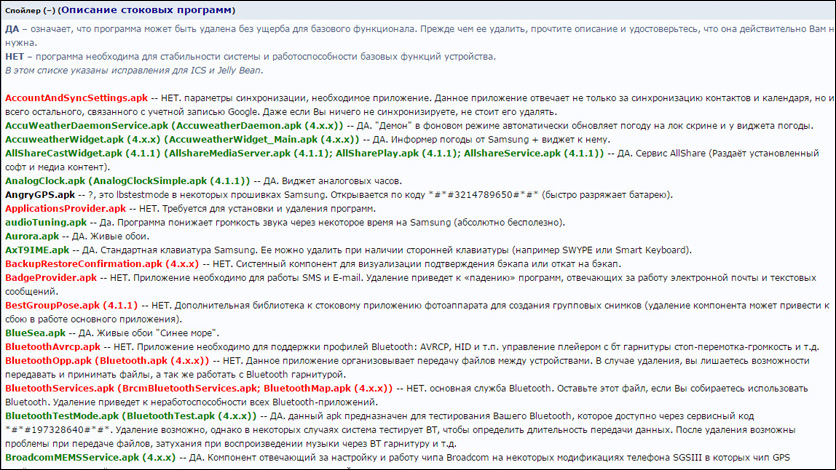Click BluetoothOpp.apk (Bluetooth.apk) entry name

coord(107,361)
